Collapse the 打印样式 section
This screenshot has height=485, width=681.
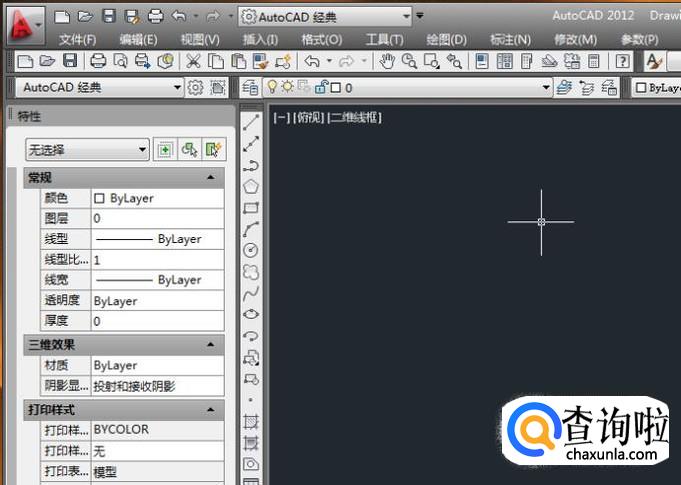point(211,409)
